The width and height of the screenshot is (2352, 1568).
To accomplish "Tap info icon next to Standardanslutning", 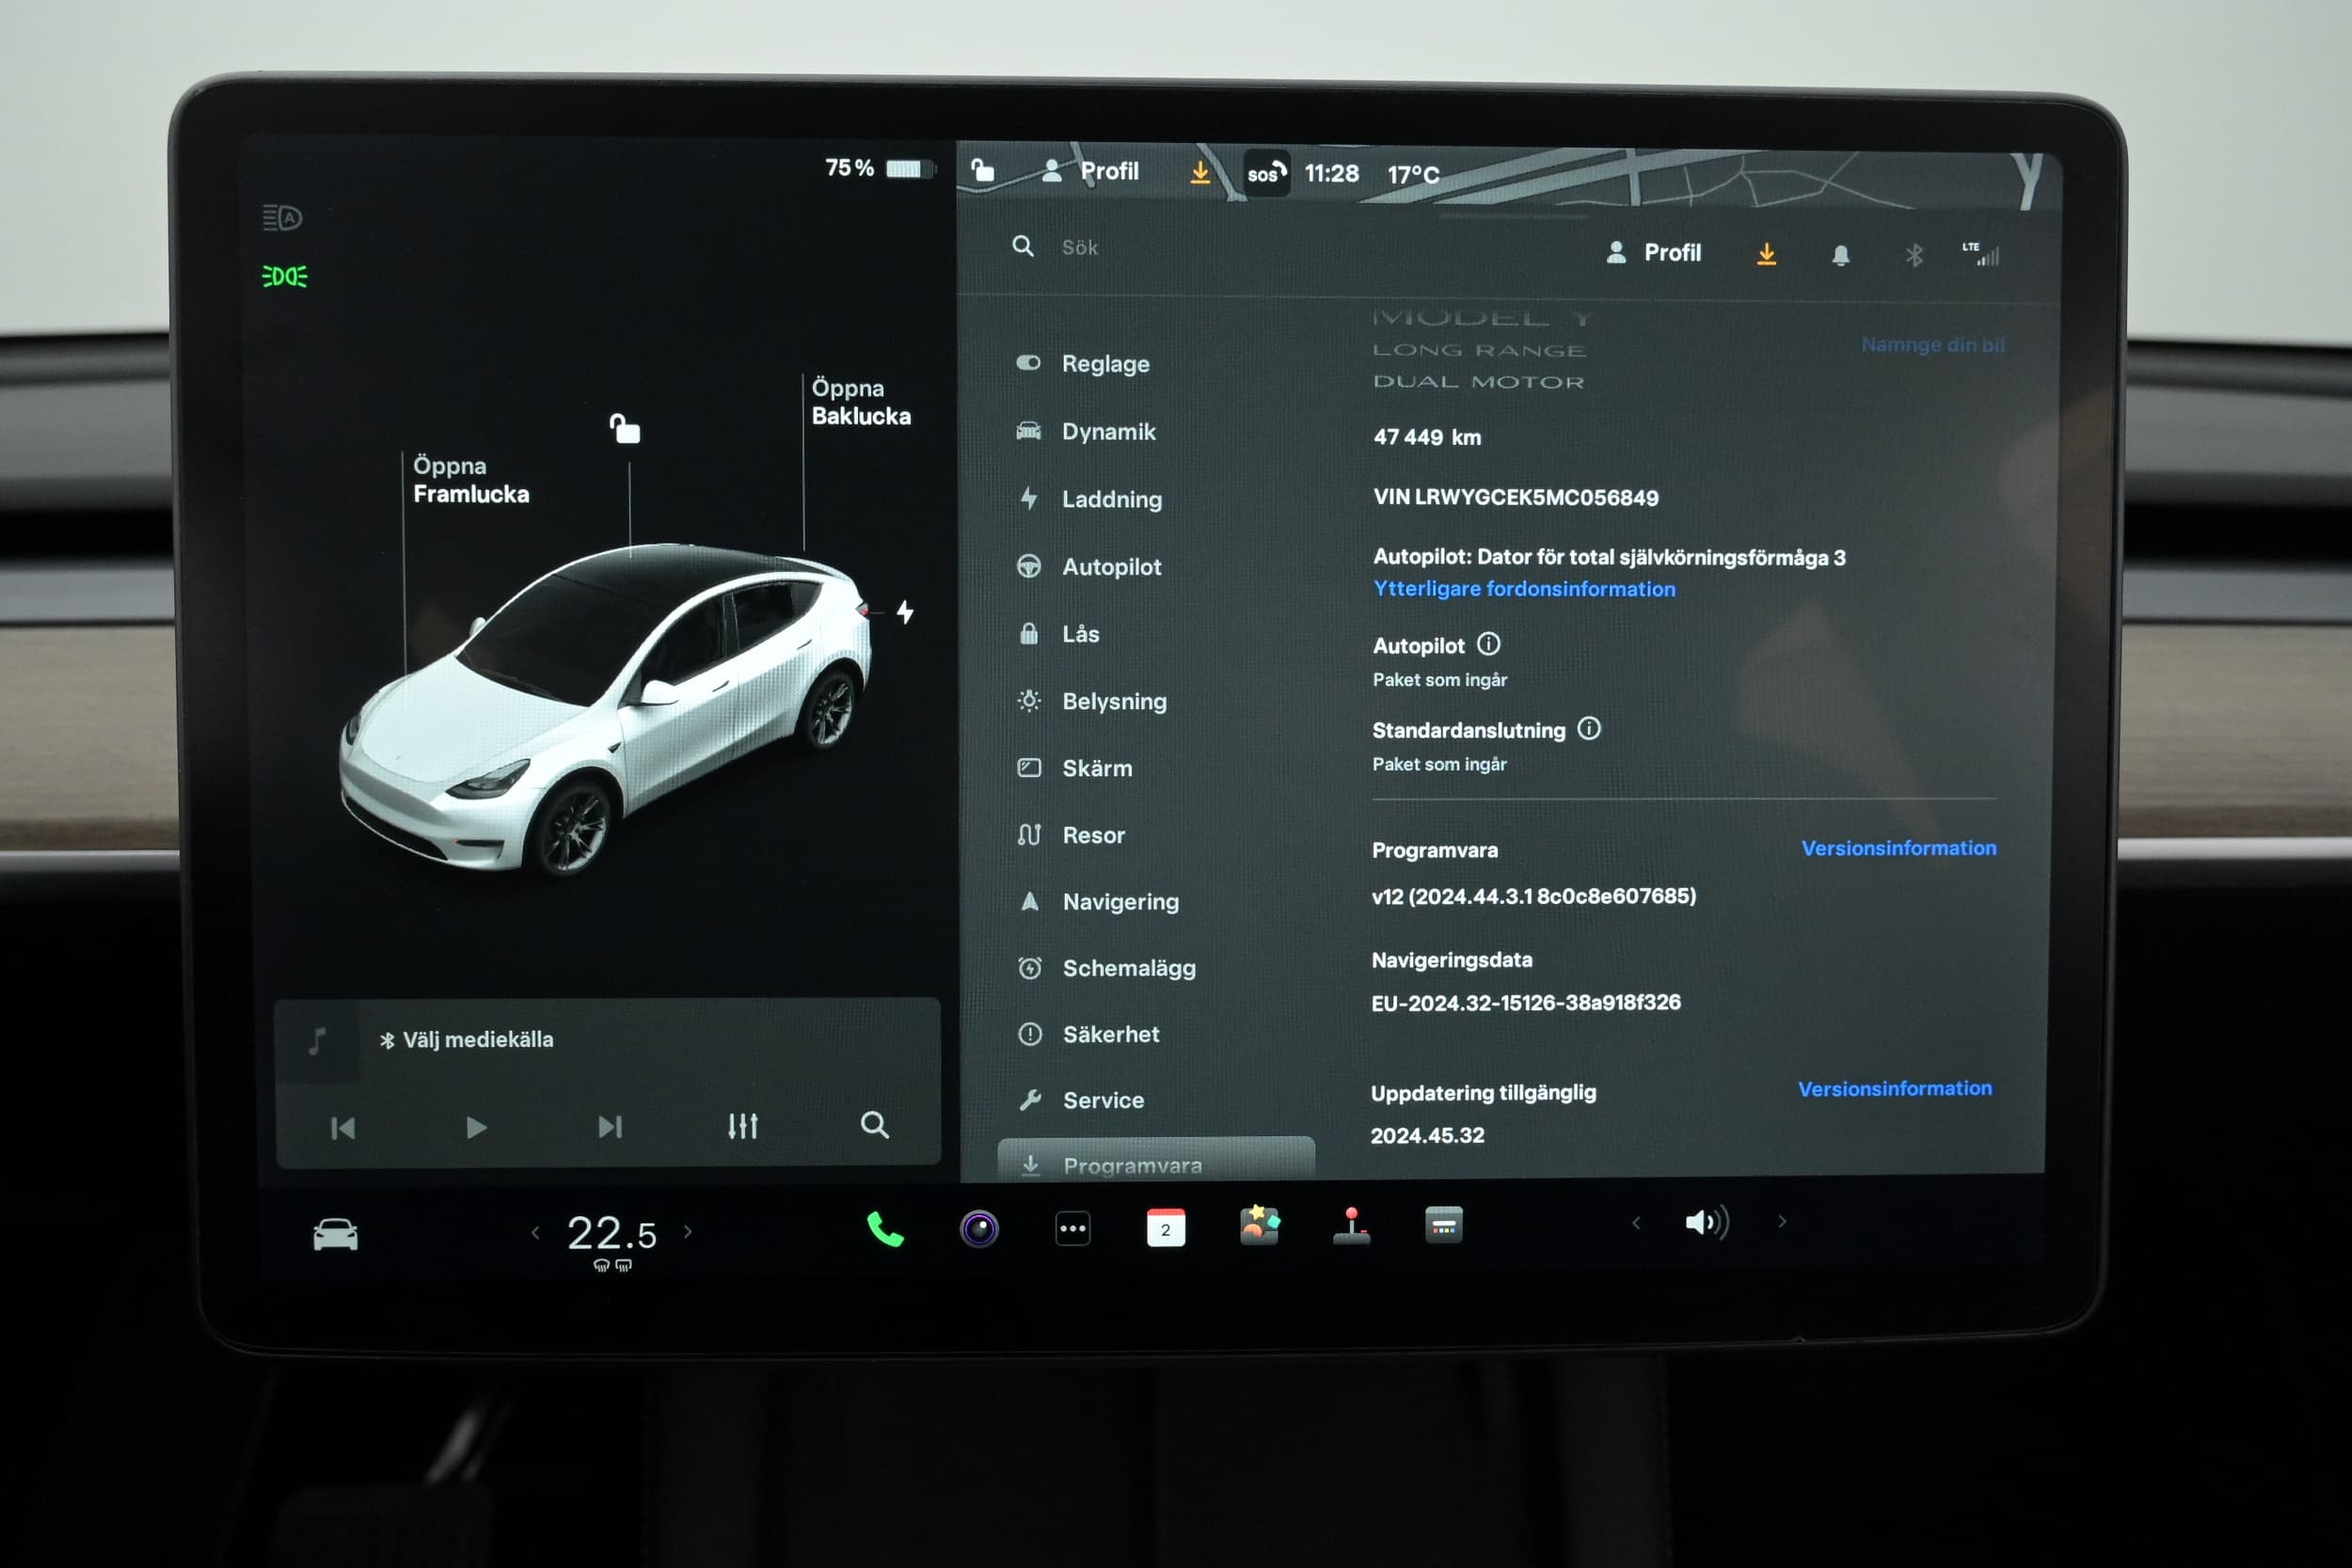I will (1589, 729).
